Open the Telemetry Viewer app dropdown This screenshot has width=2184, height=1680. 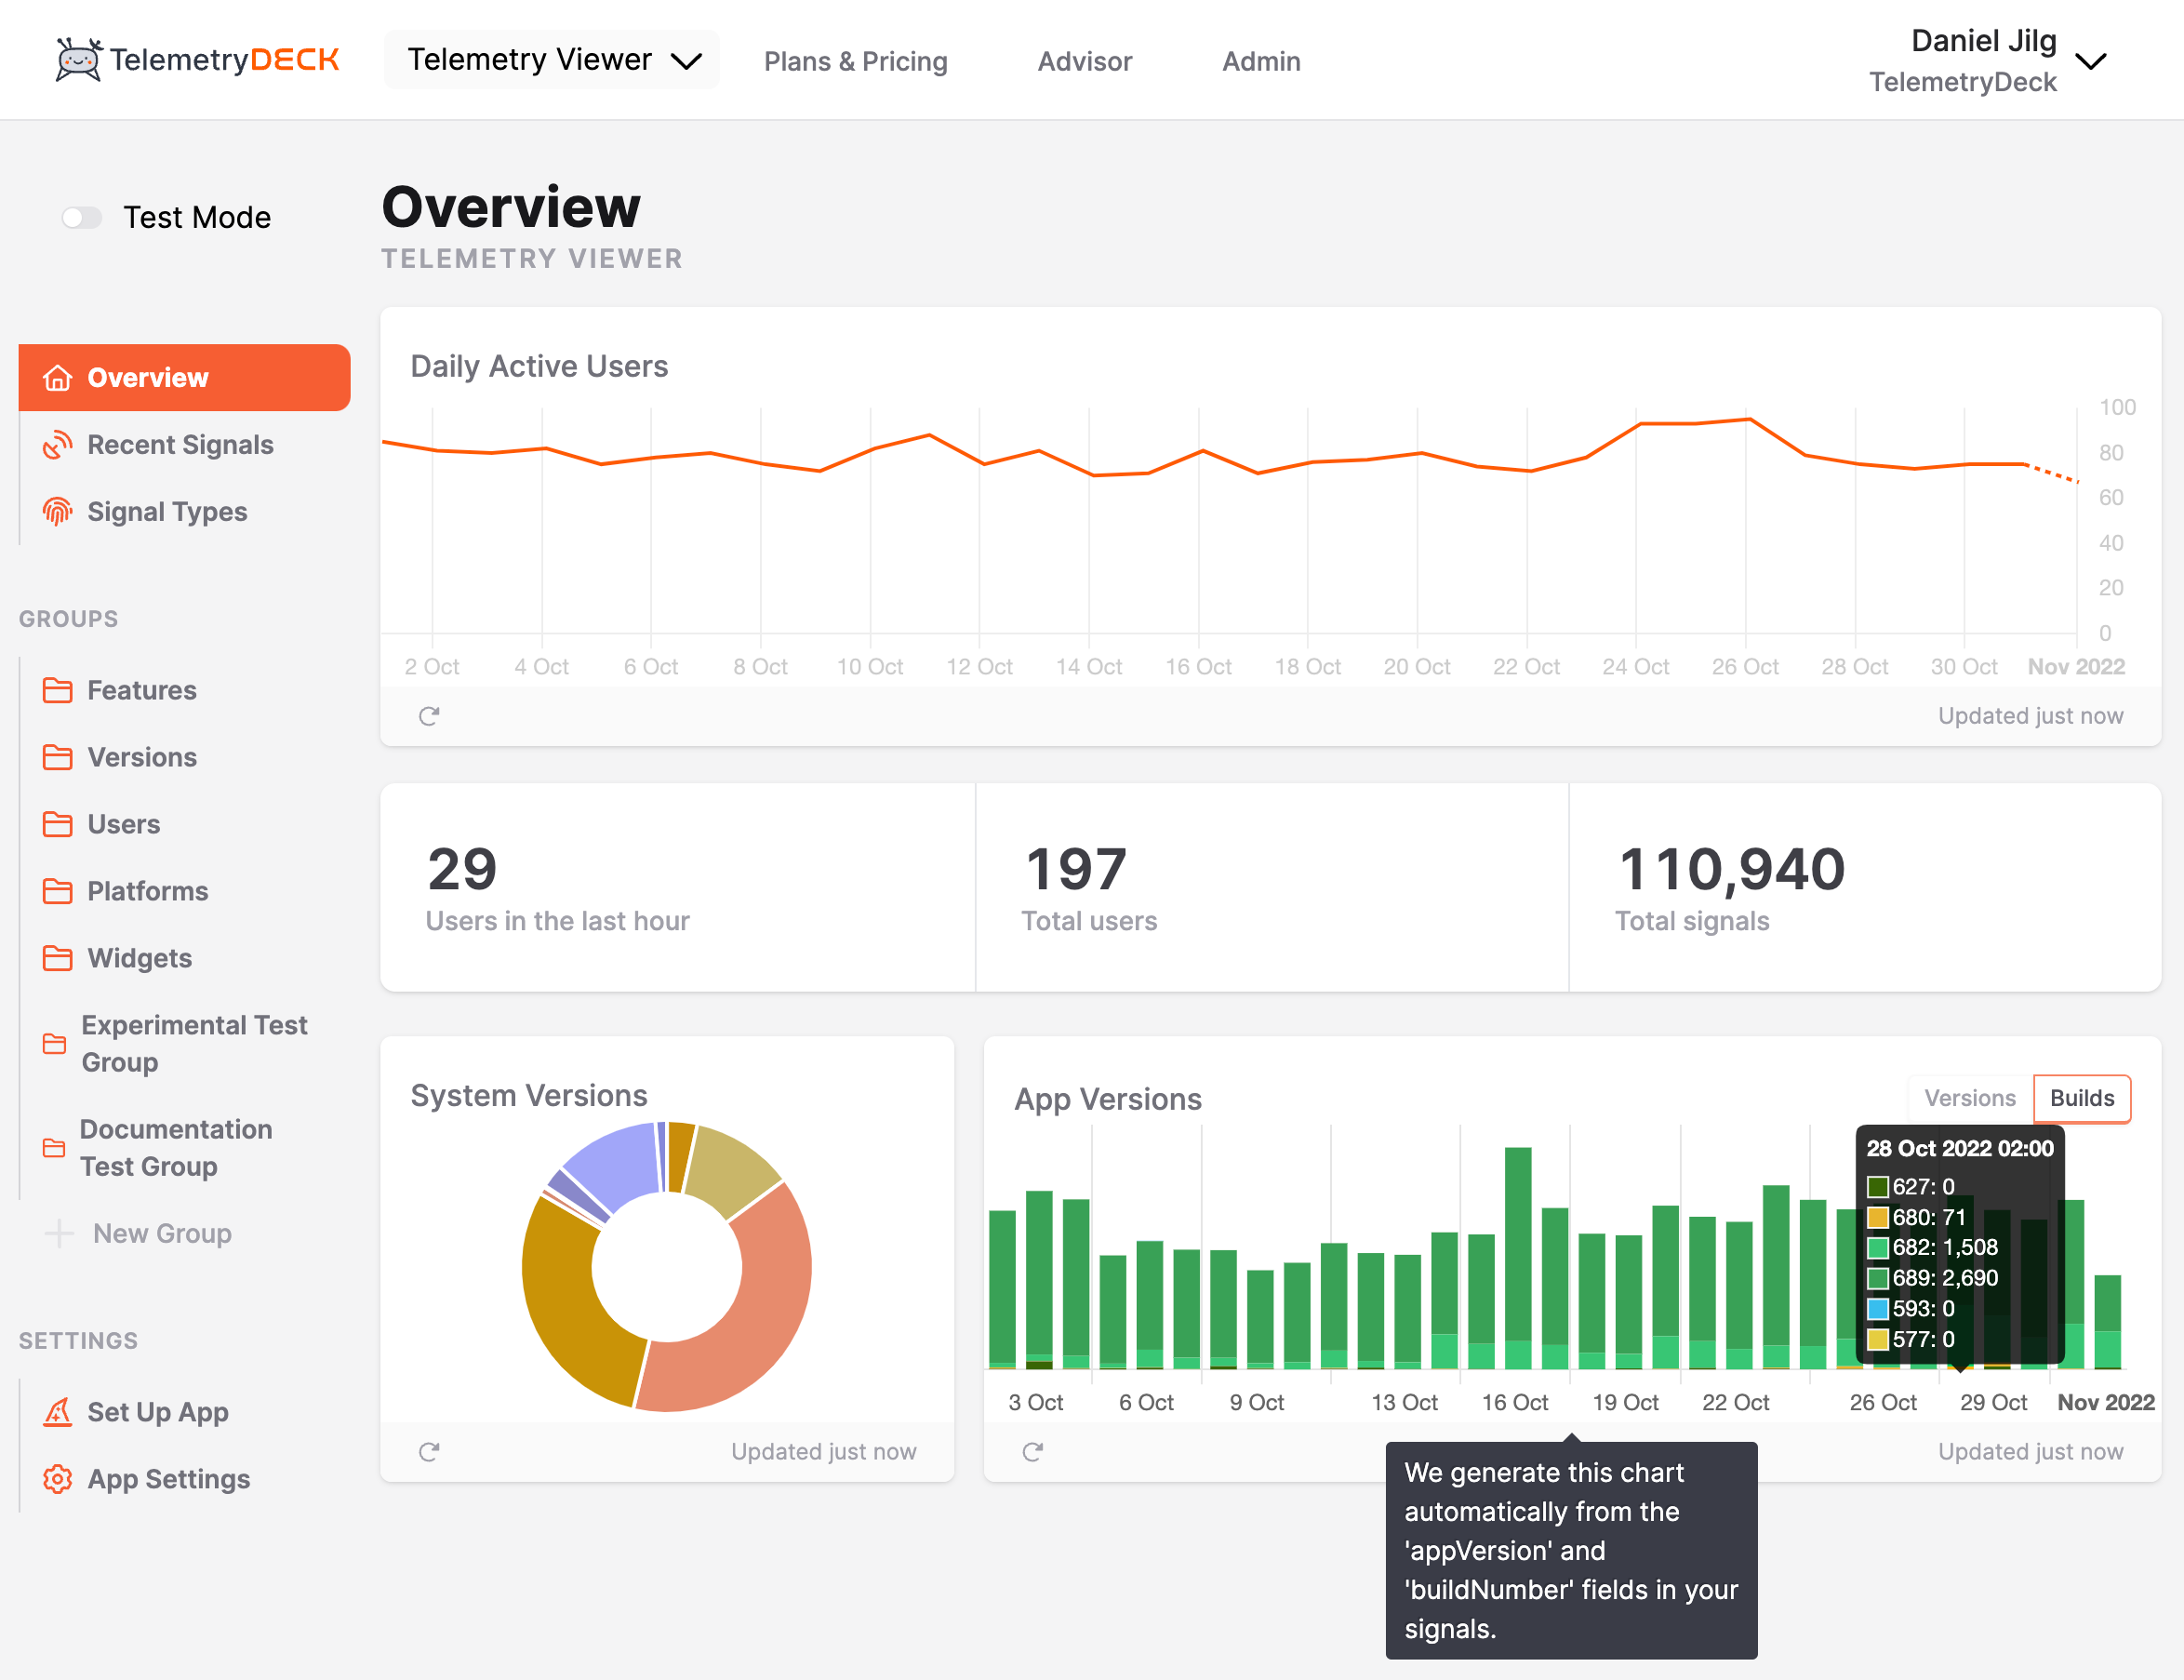552,60
